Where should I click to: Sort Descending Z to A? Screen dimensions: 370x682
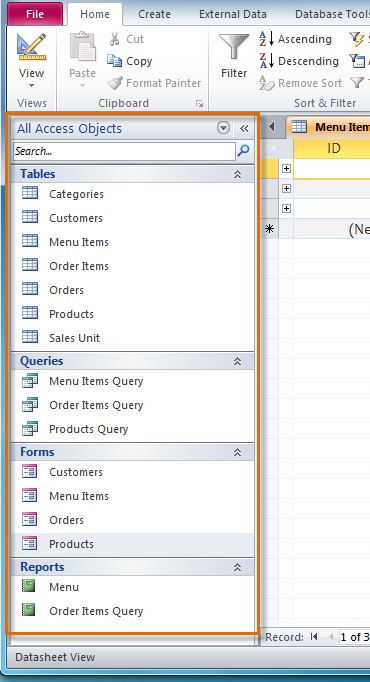(299, 61)
